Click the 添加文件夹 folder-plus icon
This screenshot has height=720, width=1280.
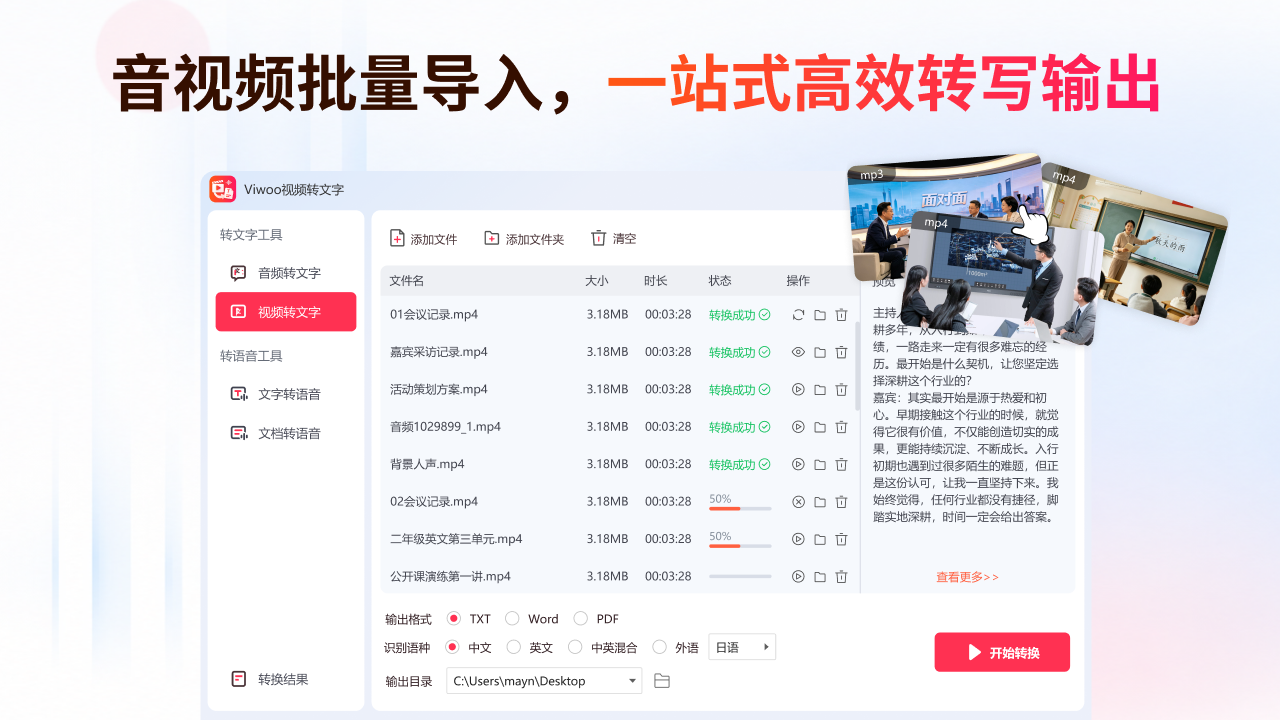tap(492, 238)
